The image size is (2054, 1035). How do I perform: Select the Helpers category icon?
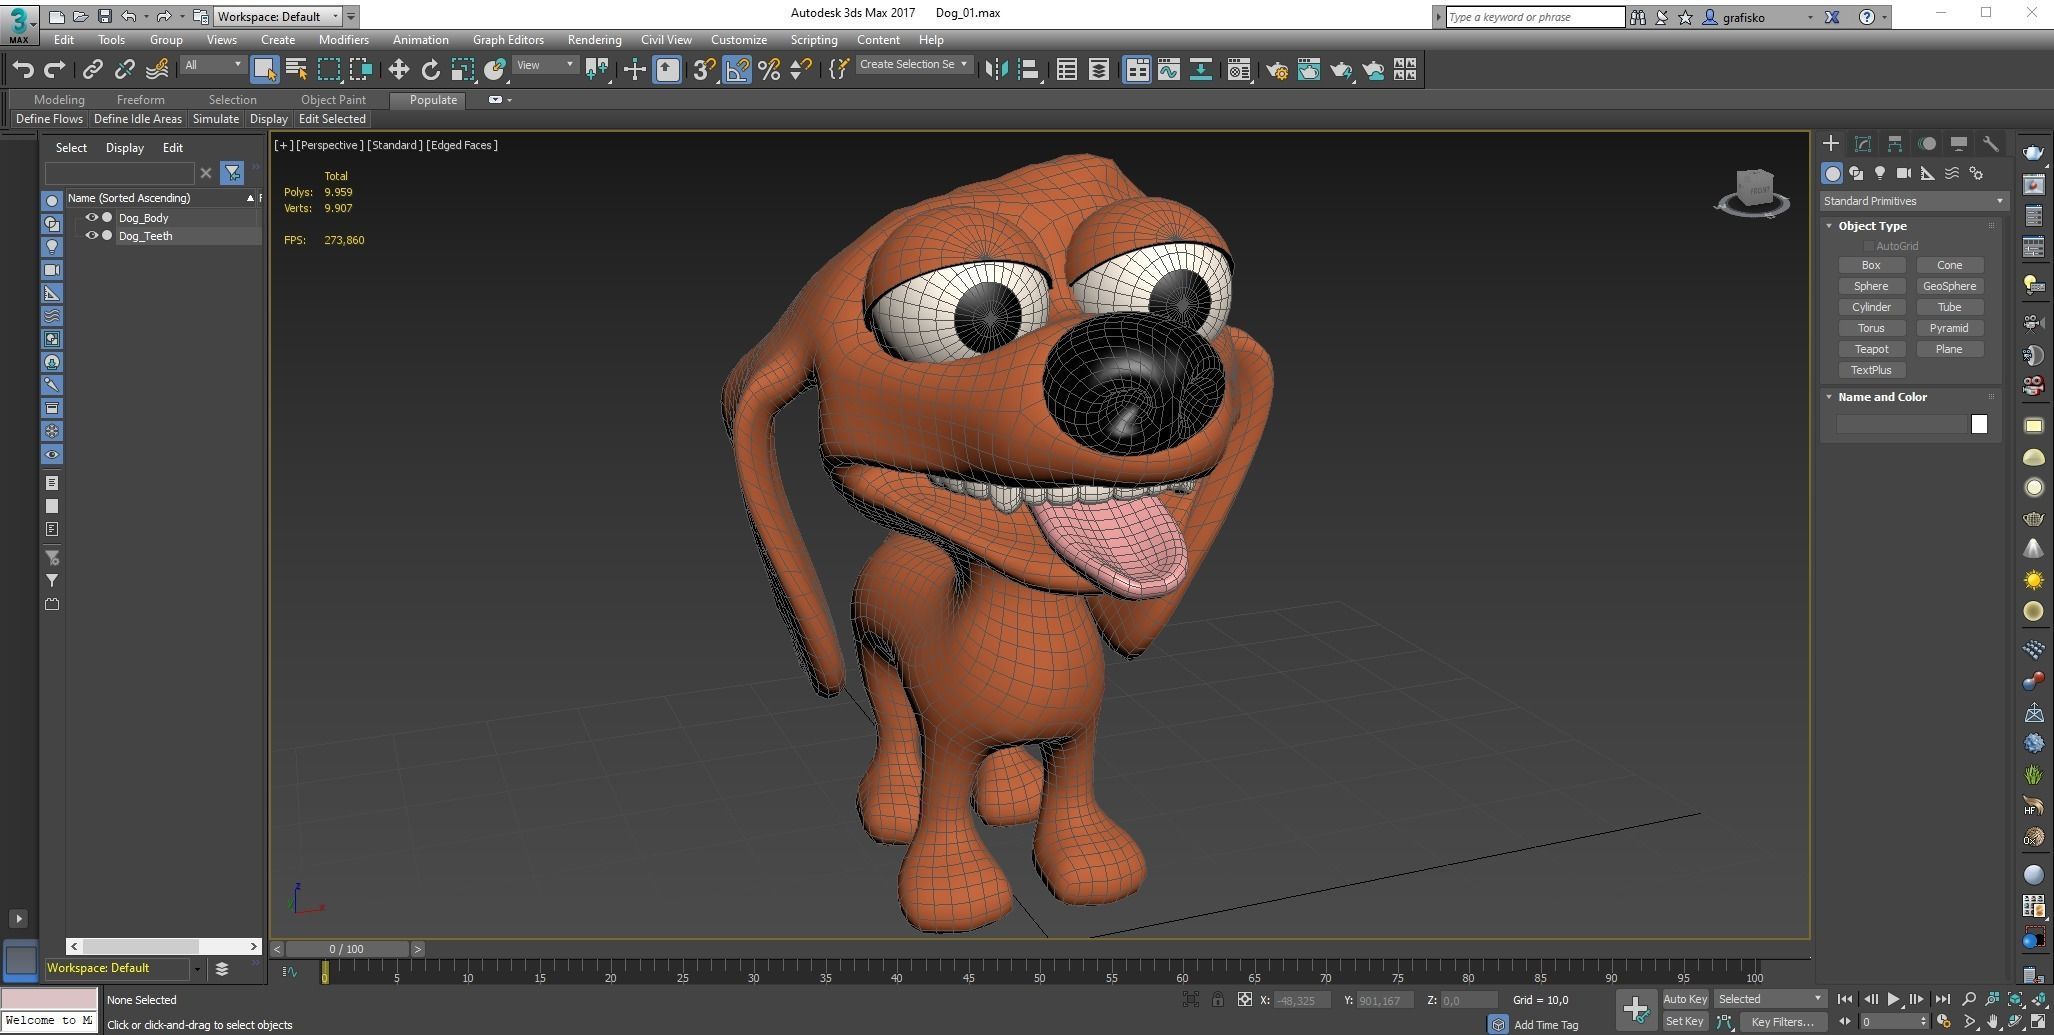pos(1928,173)
